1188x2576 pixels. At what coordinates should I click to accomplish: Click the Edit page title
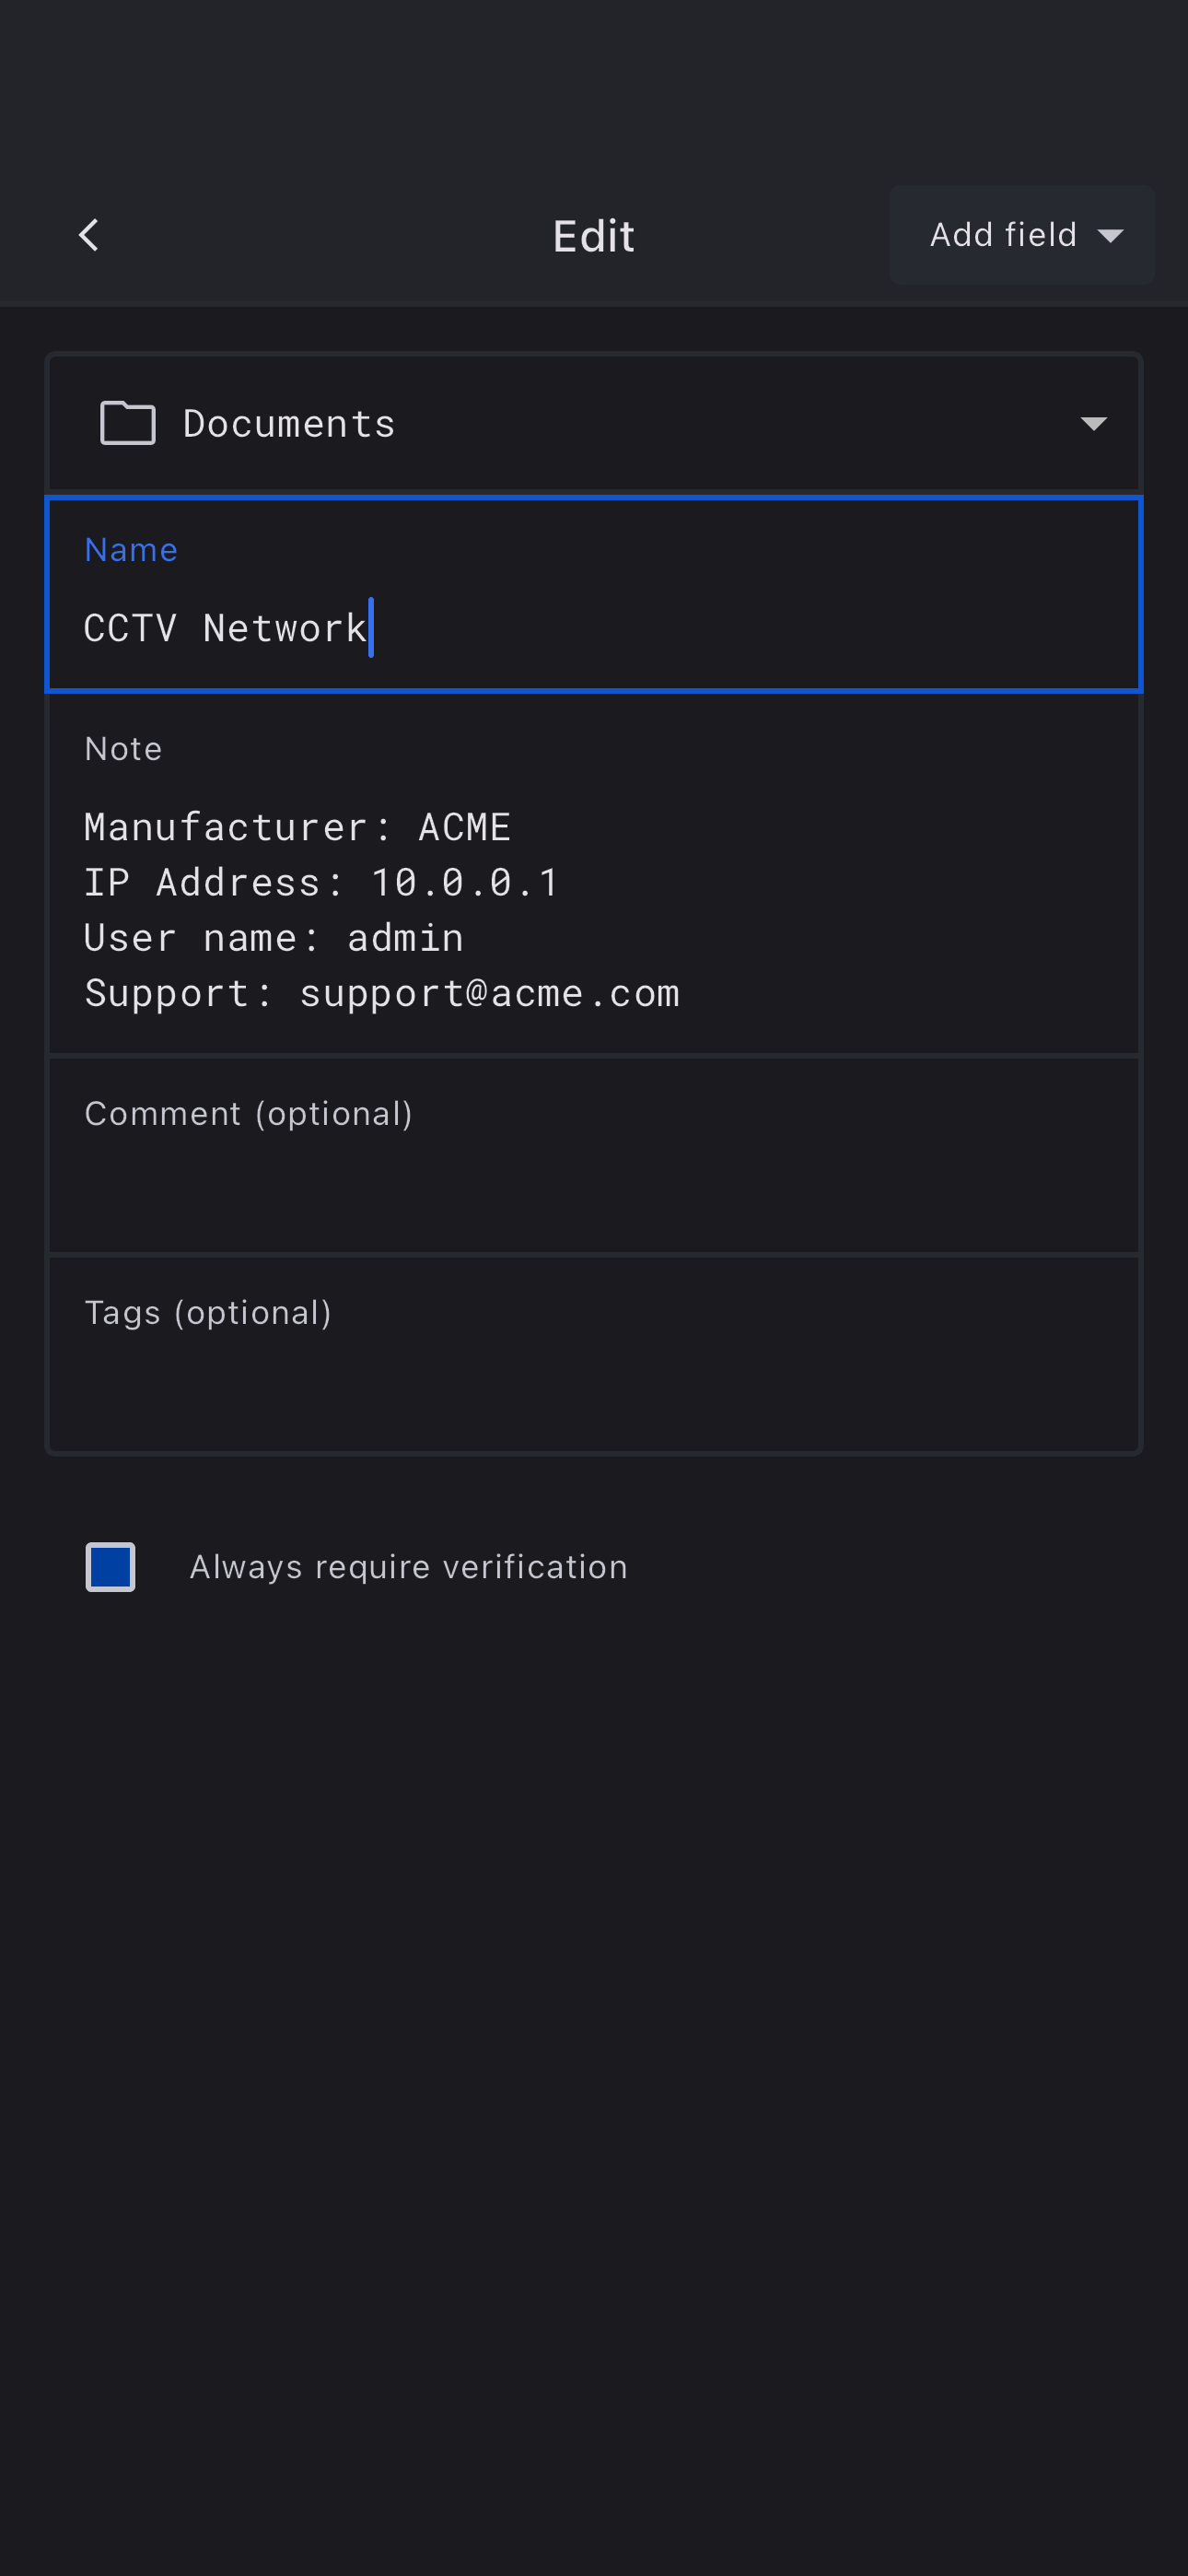[x=594, y=237]
